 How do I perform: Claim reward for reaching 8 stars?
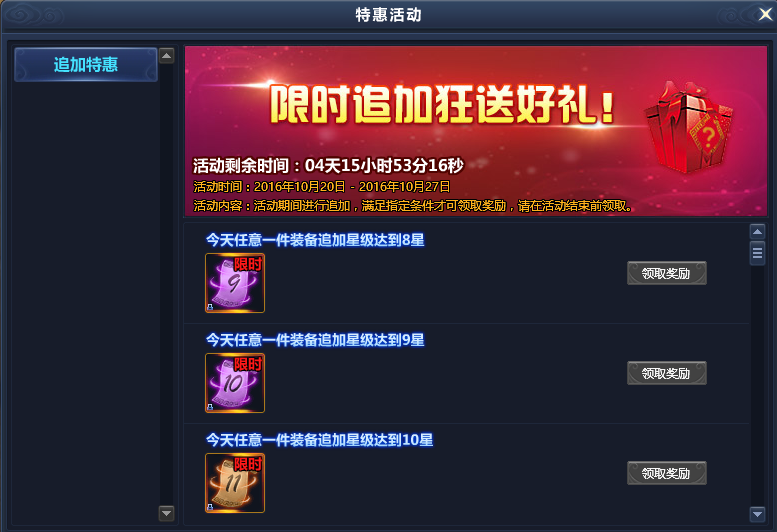tap(666, 273)
